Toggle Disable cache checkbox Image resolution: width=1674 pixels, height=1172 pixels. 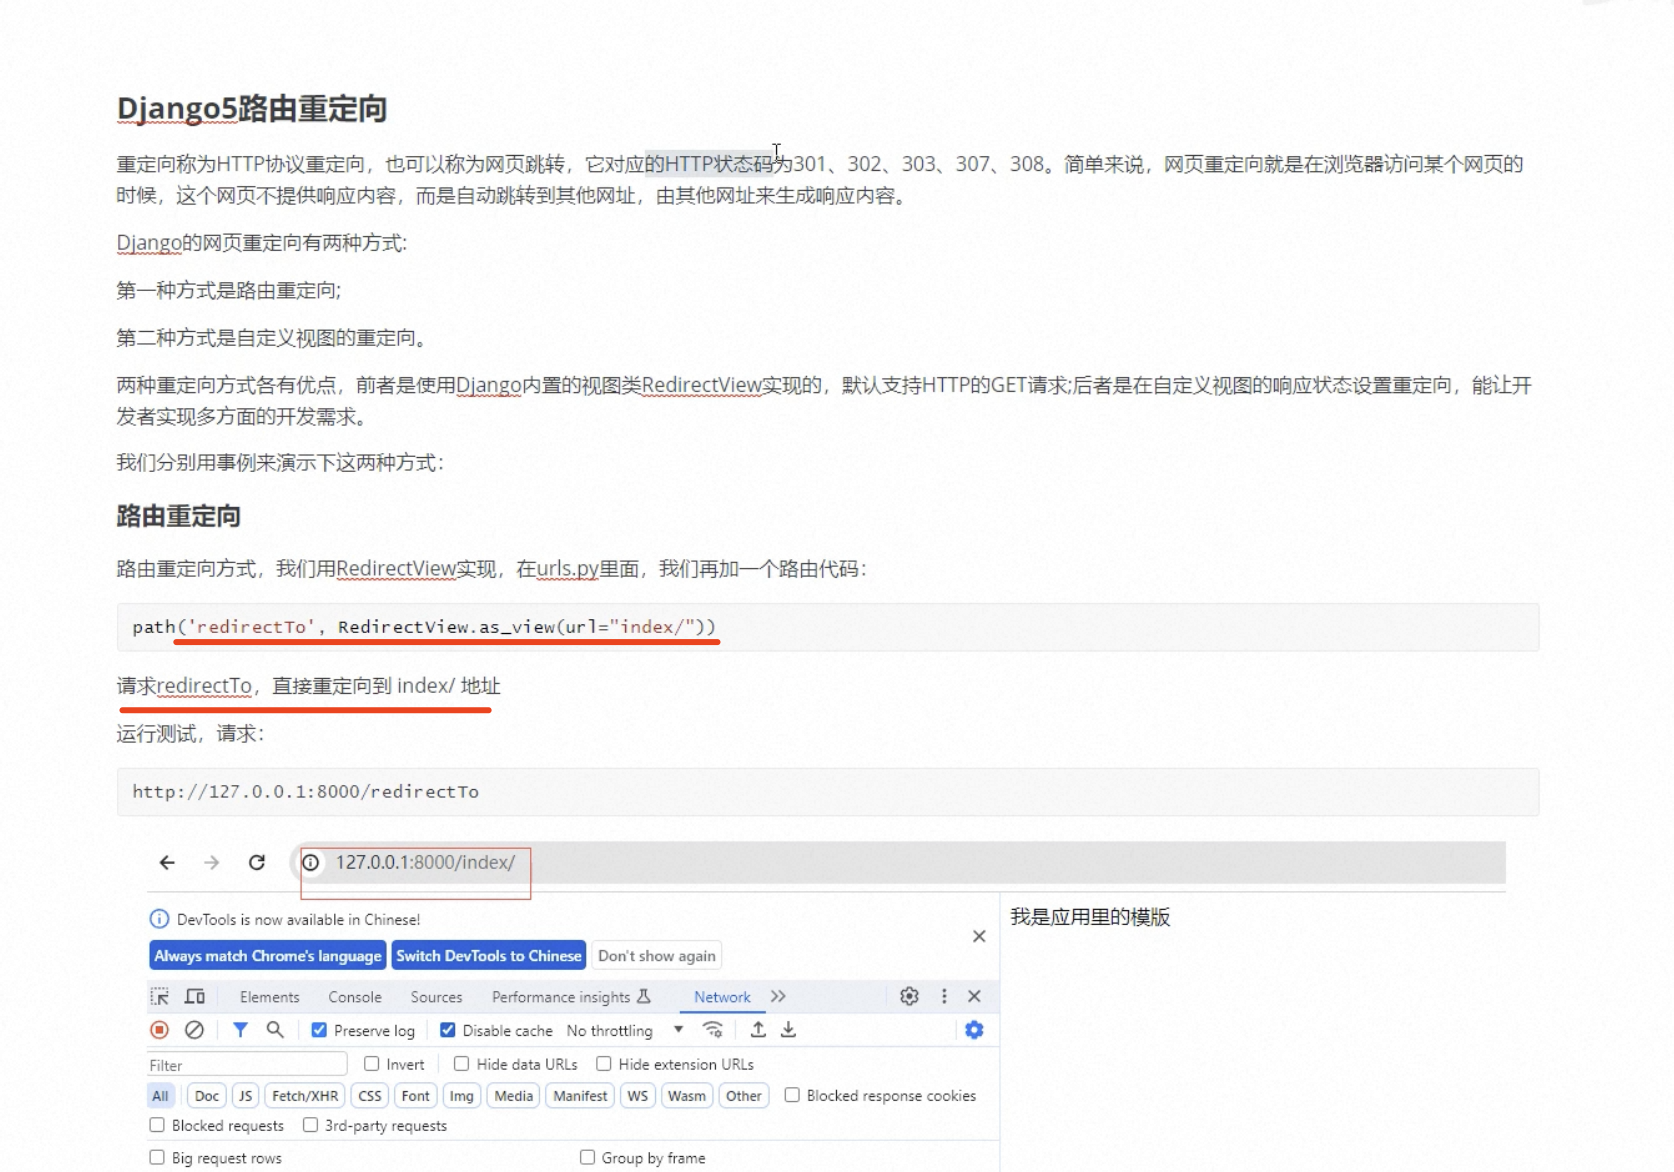point(448,1030)
